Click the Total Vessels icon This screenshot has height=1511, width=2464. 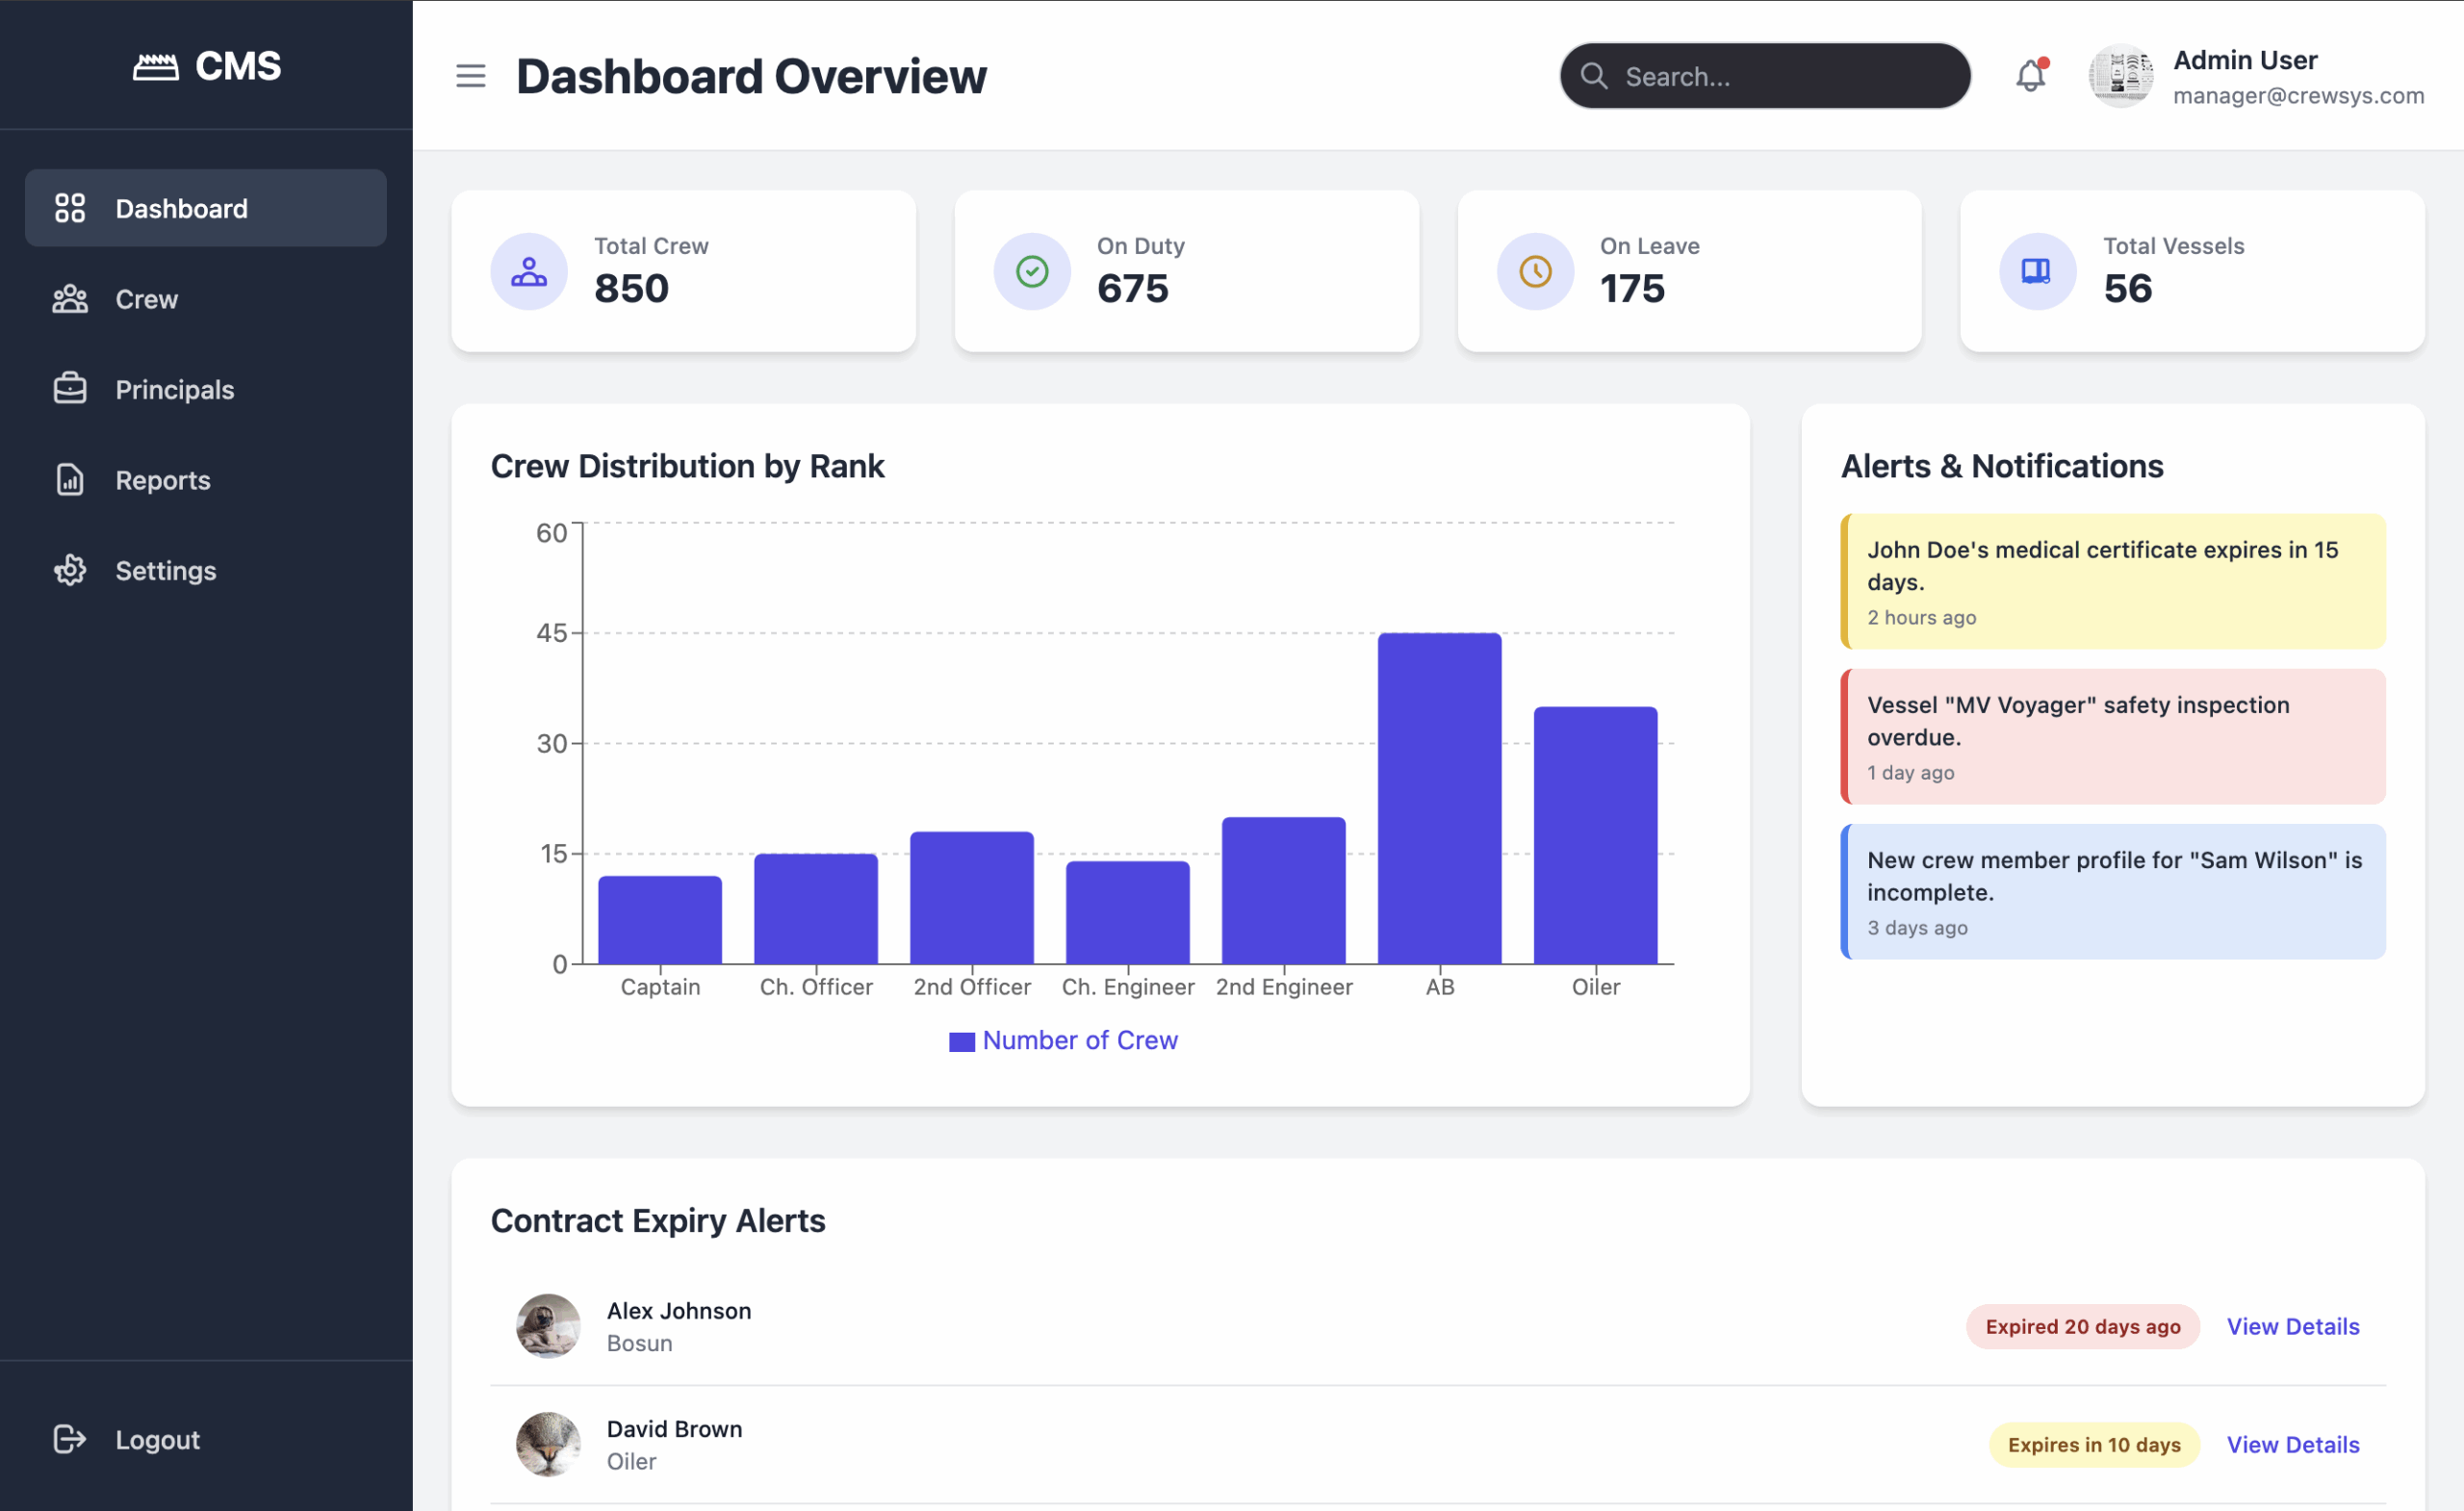click(x=2037, y=271)
